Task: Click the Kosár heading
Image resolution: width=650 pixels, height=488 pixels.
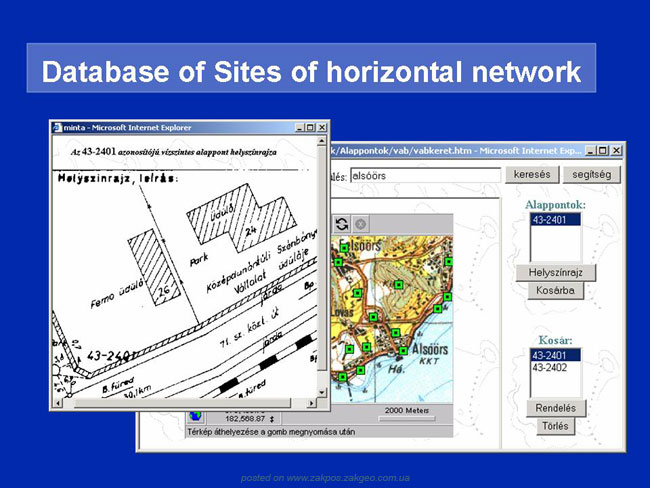Action: coord(555,340)
